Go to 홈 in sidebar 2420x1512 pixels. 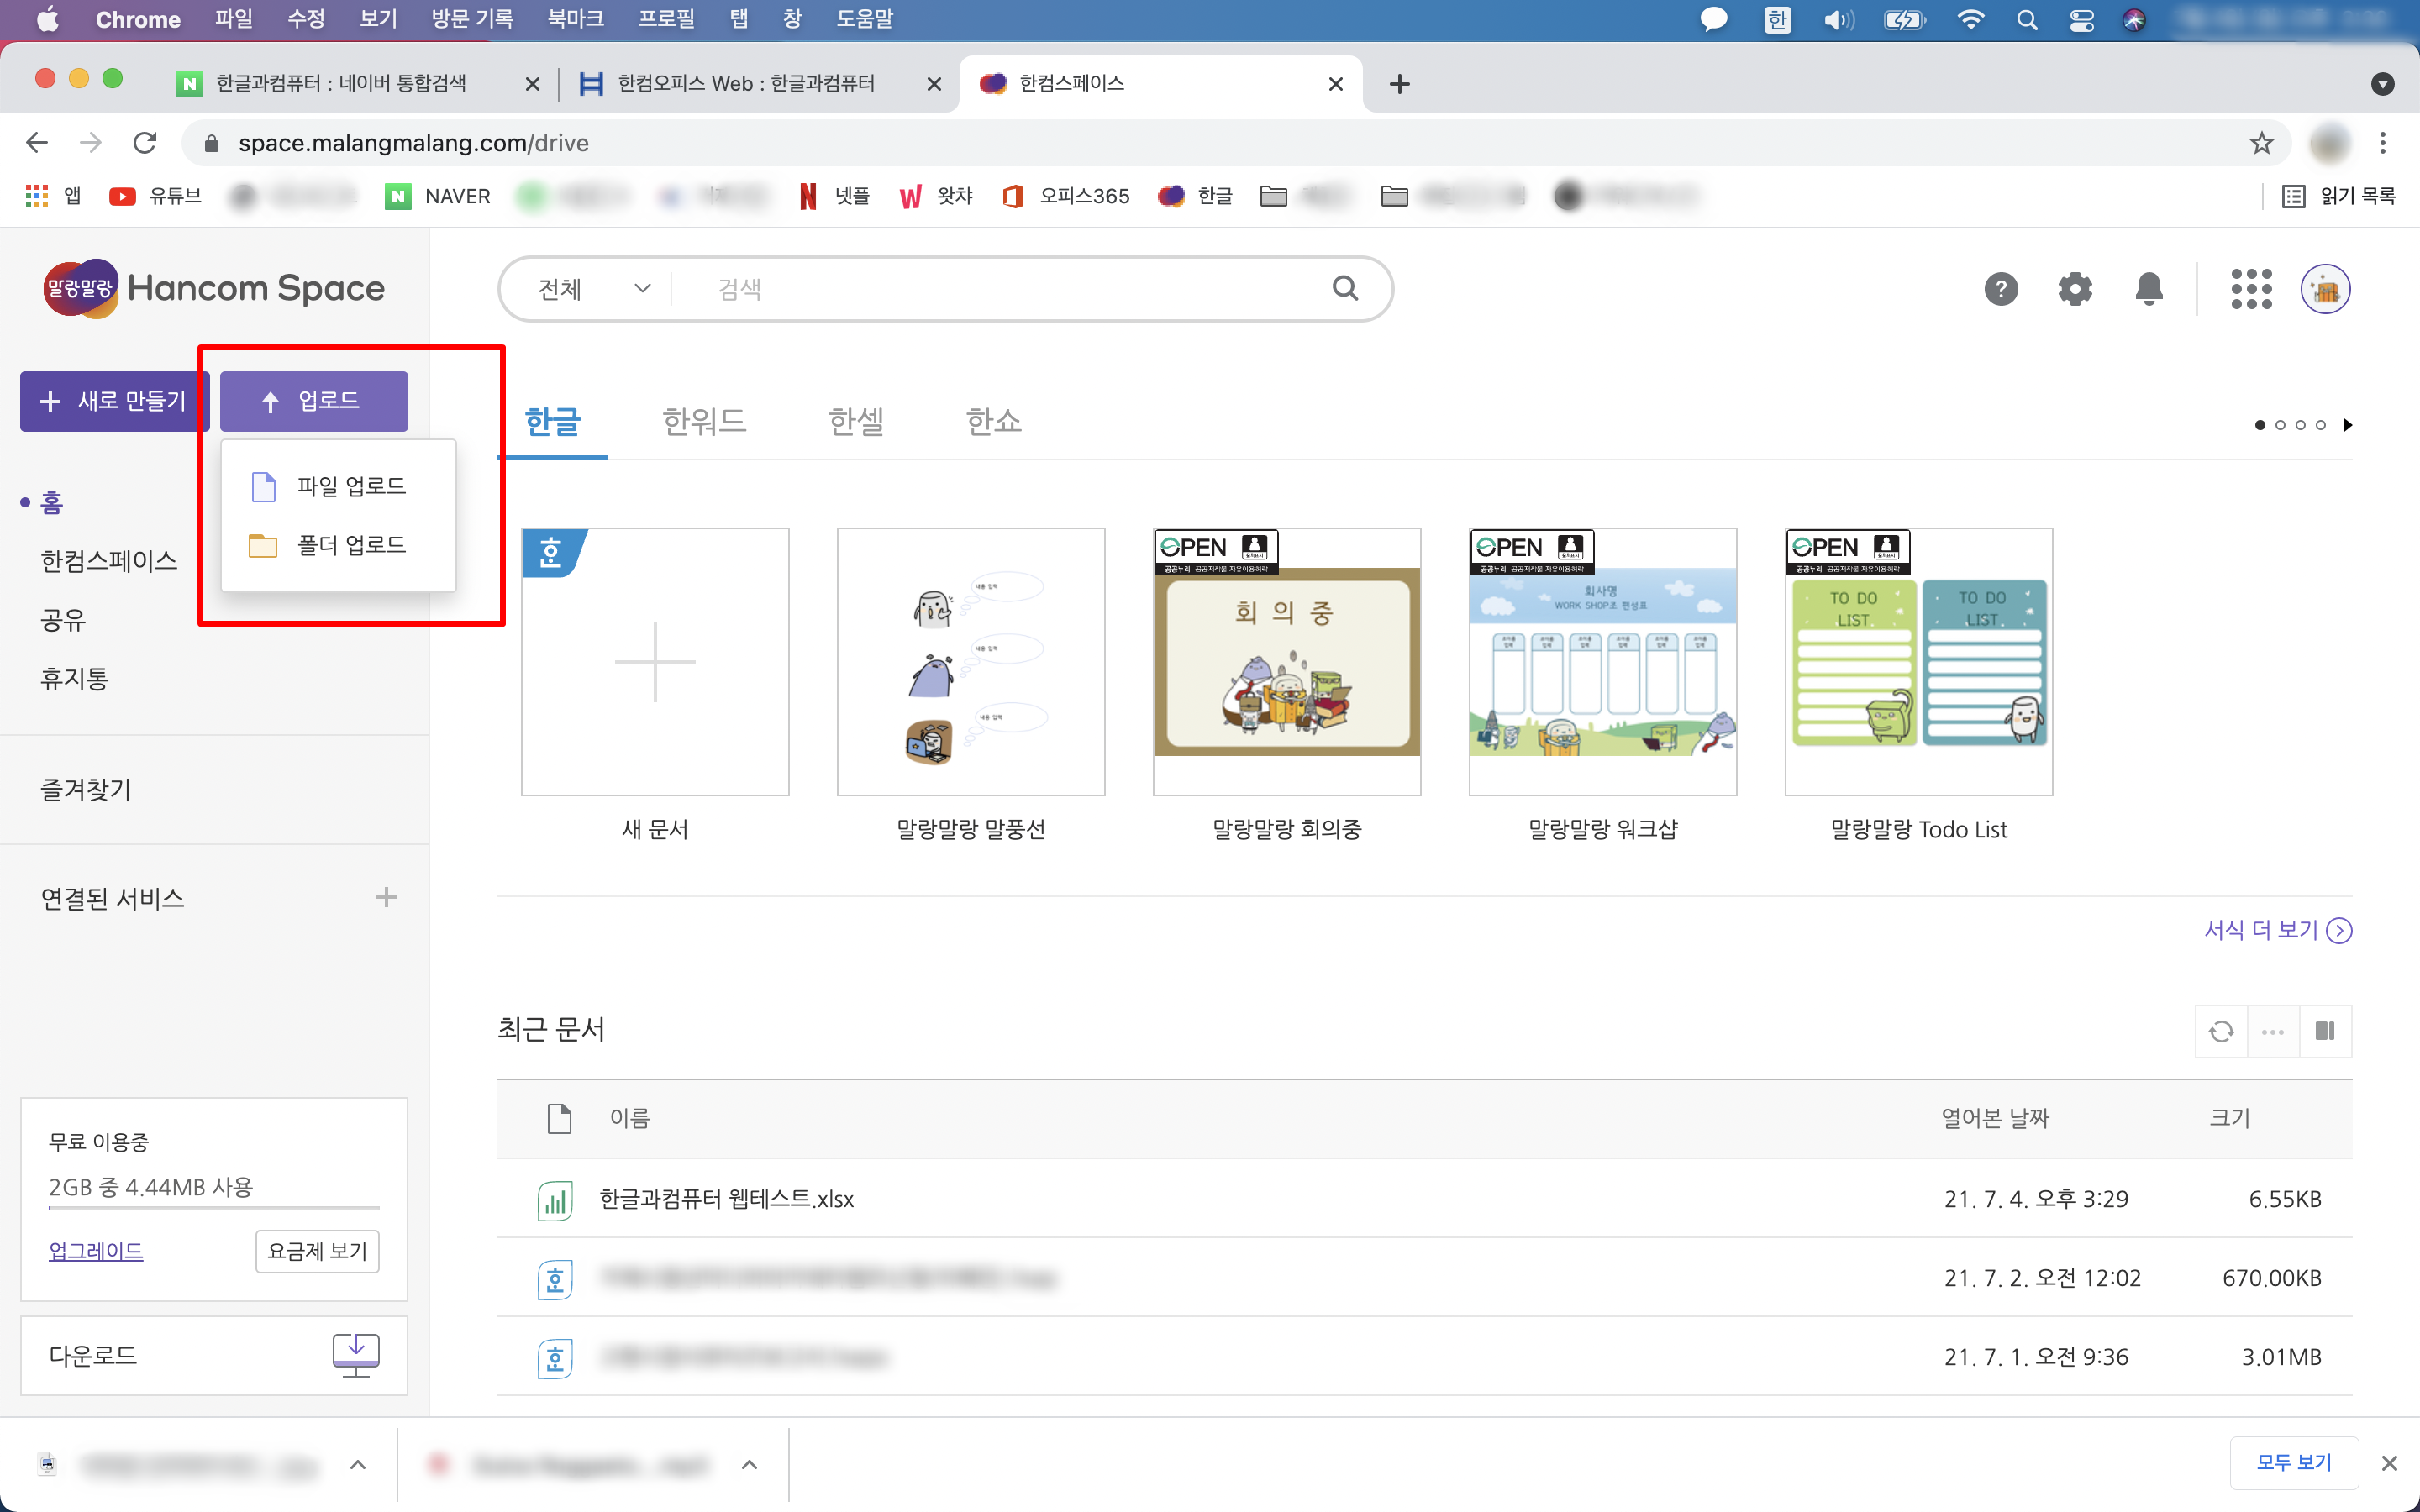52,502
